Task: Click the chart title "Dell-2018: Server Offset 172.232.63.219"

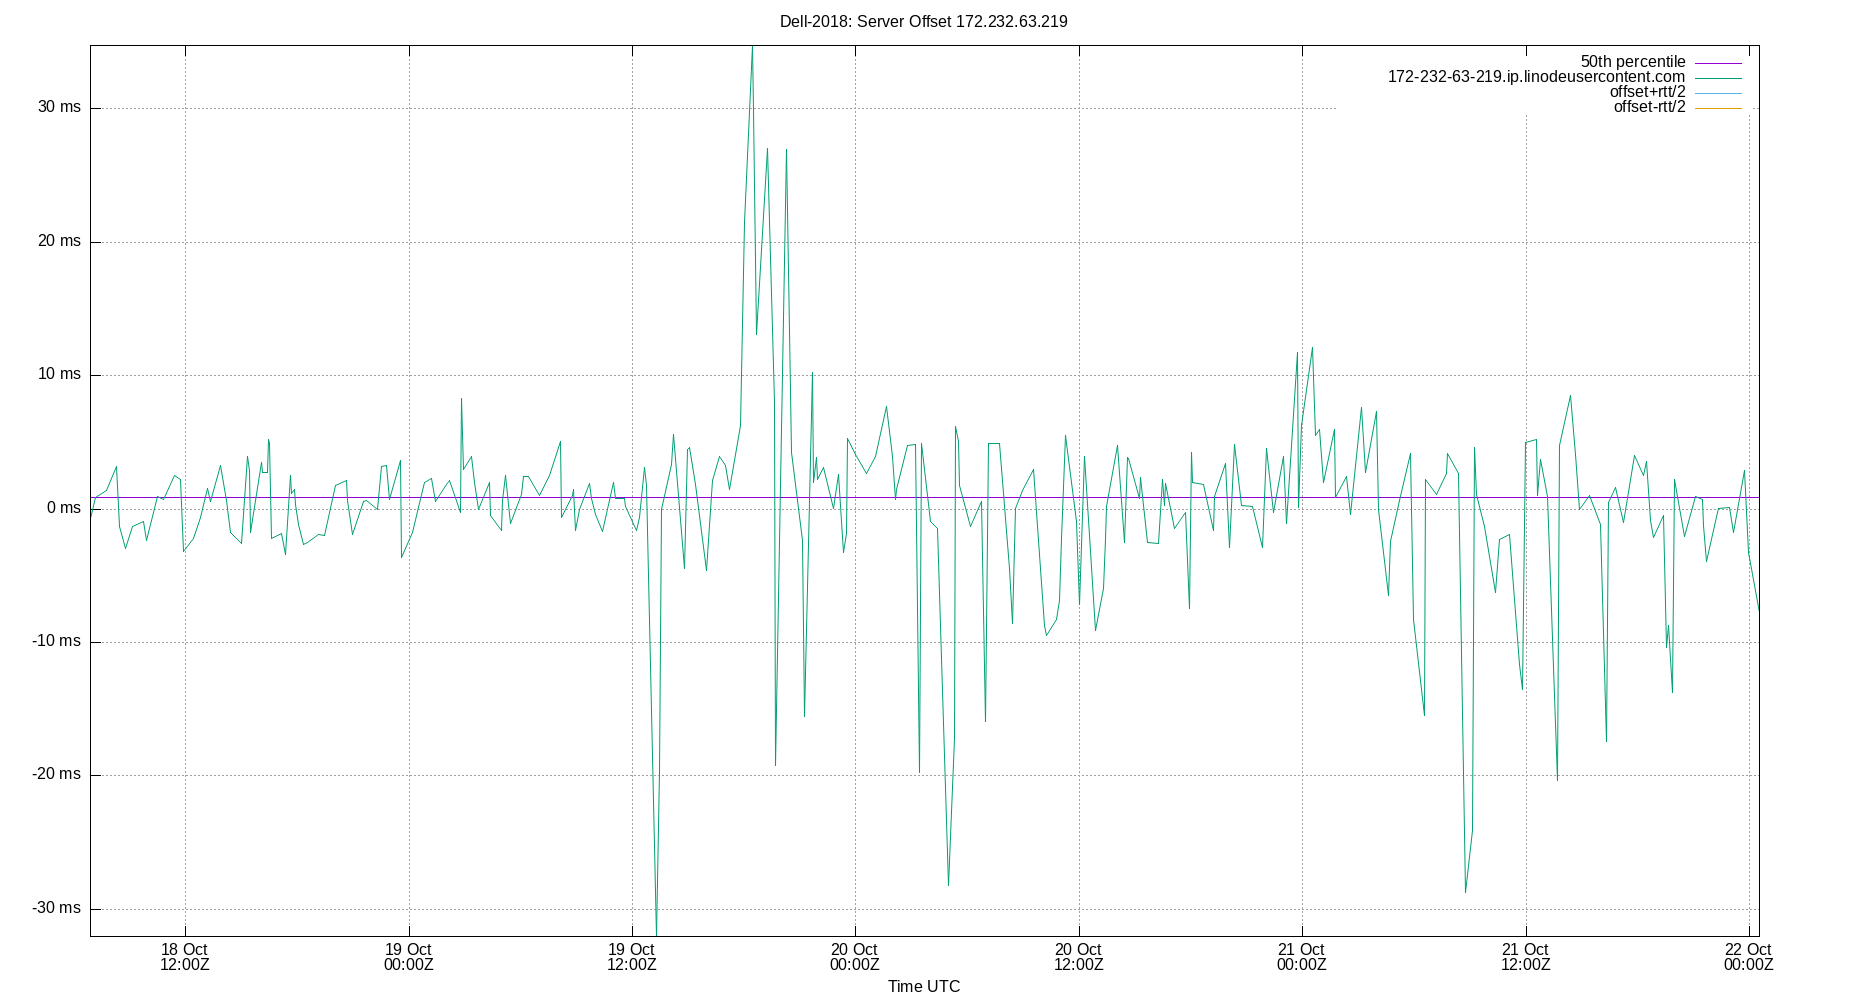Action: pyautogui.click(x=923, y=21)
